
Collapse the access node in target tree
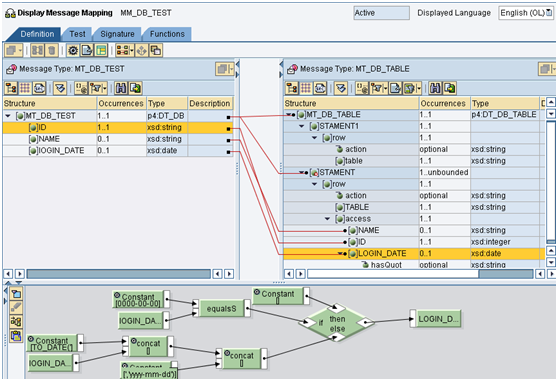coord(327,219)
